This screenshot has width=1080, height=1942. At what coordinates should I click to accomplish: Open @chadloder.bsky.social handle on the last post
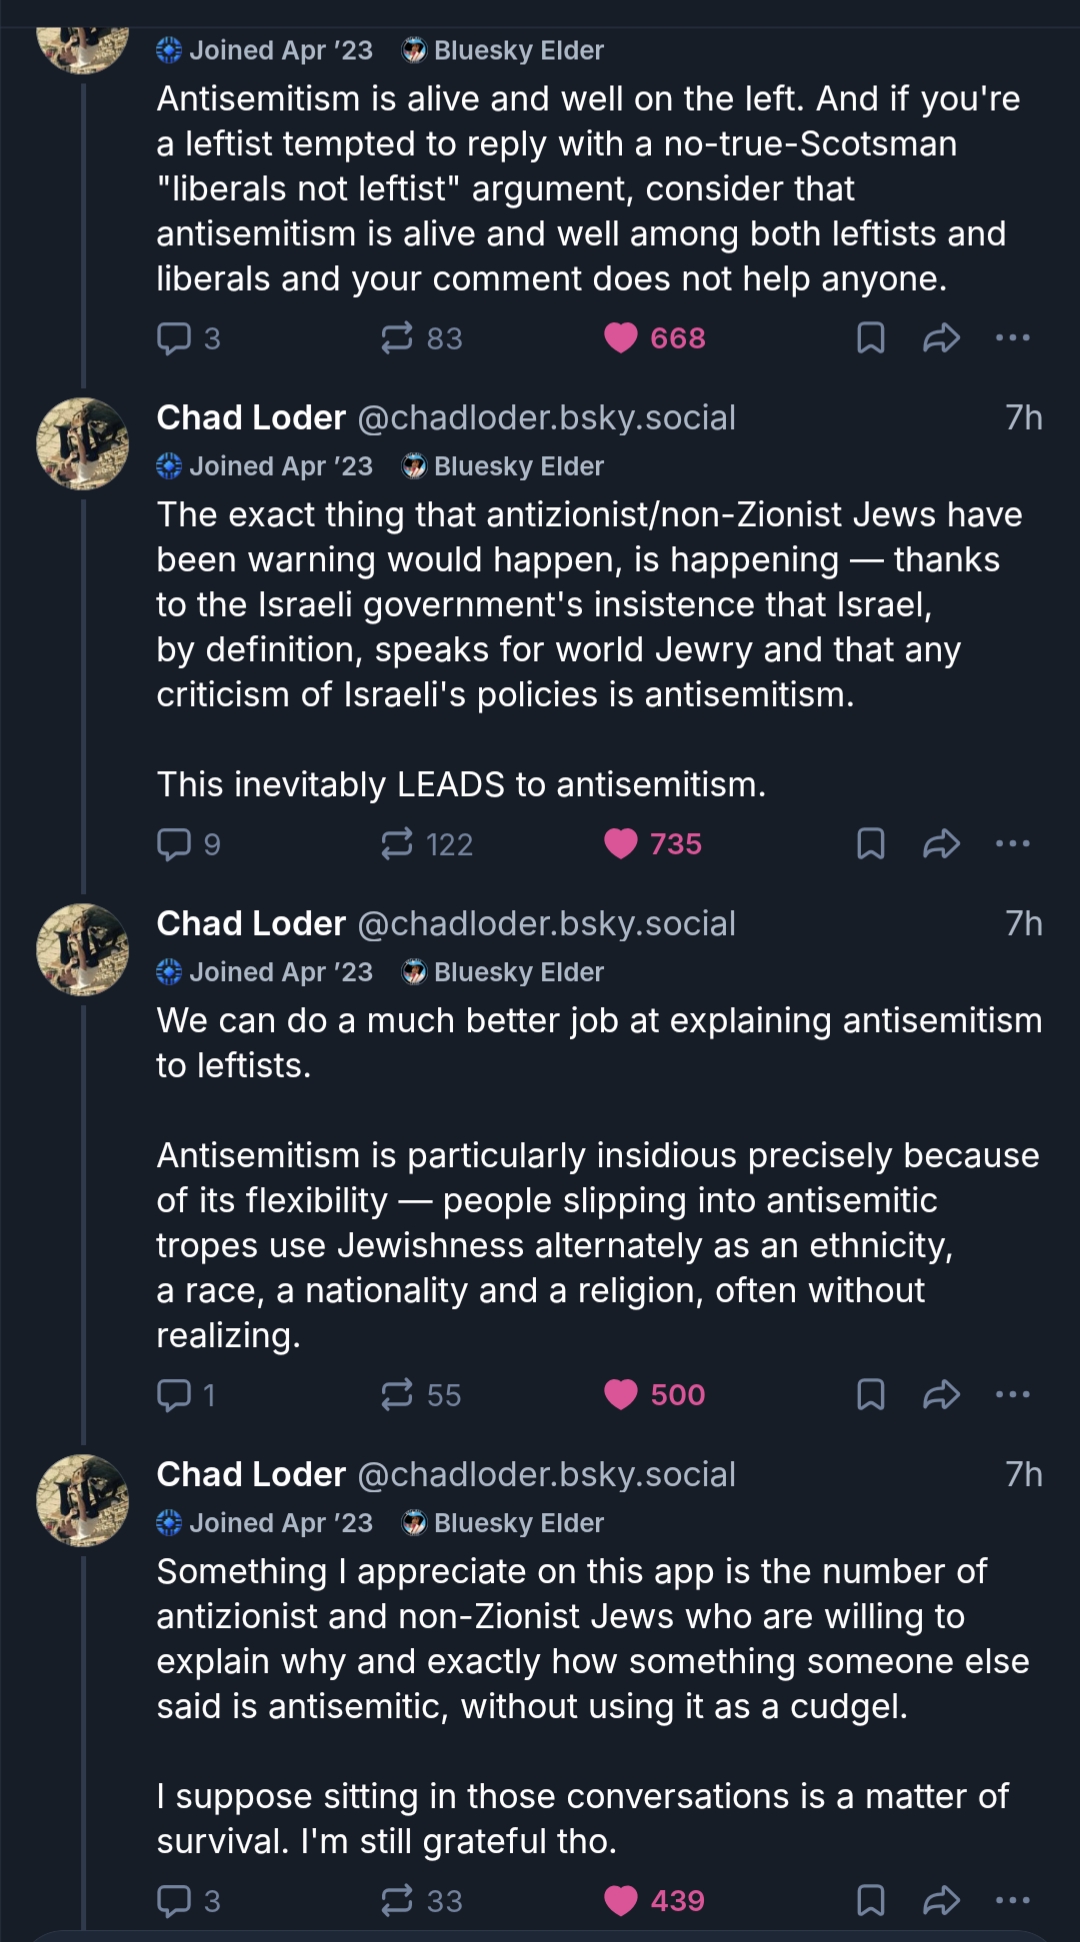pos(546,1474)
